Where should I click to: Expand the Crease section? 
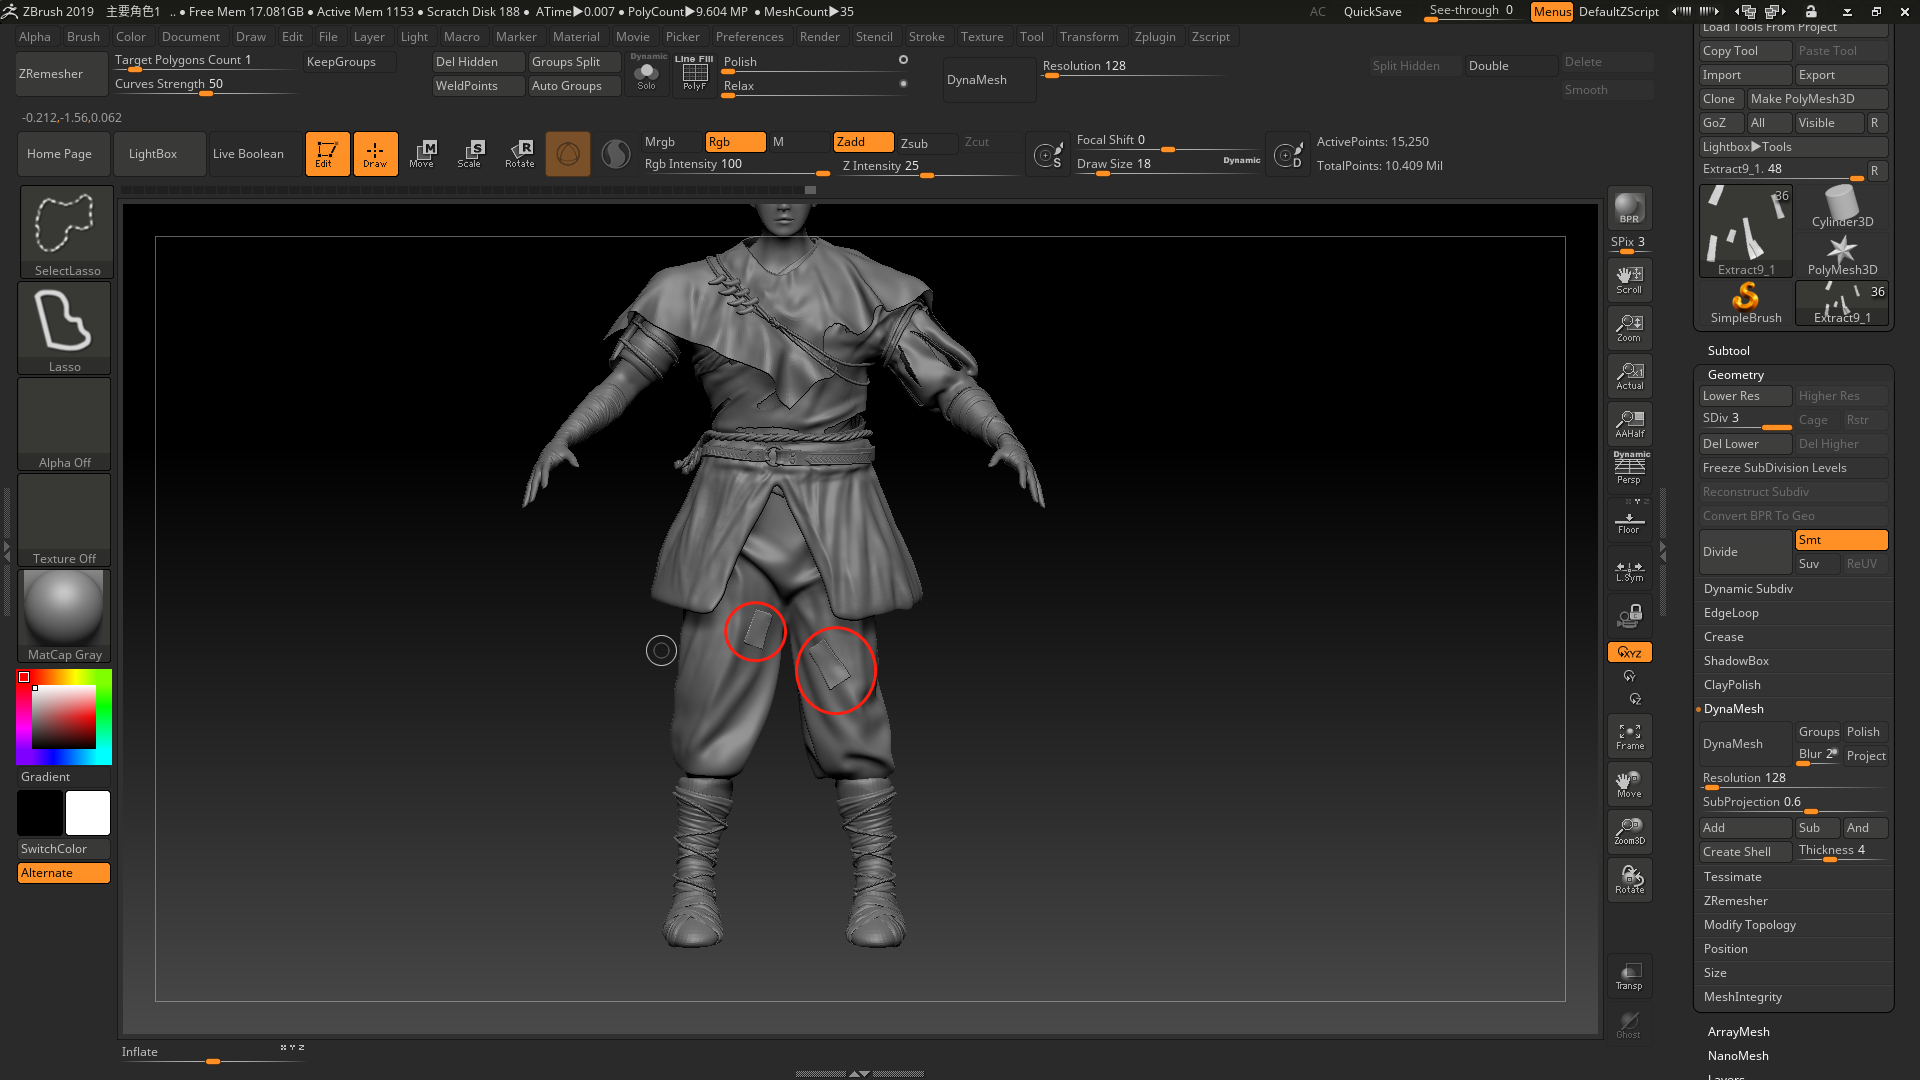point(1723,637)
